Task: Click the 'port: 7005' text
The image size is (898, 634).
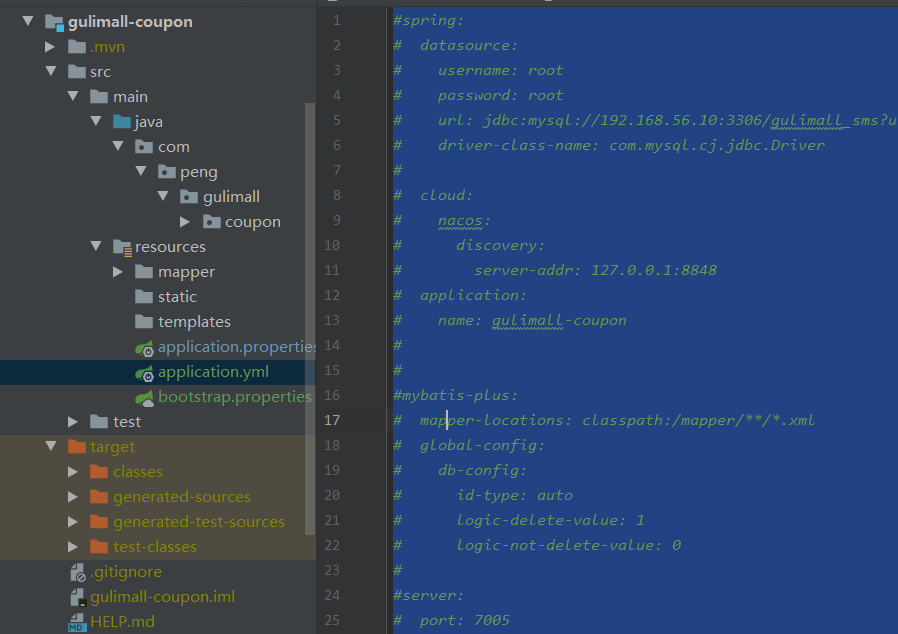Action: (x=464, y=620)
